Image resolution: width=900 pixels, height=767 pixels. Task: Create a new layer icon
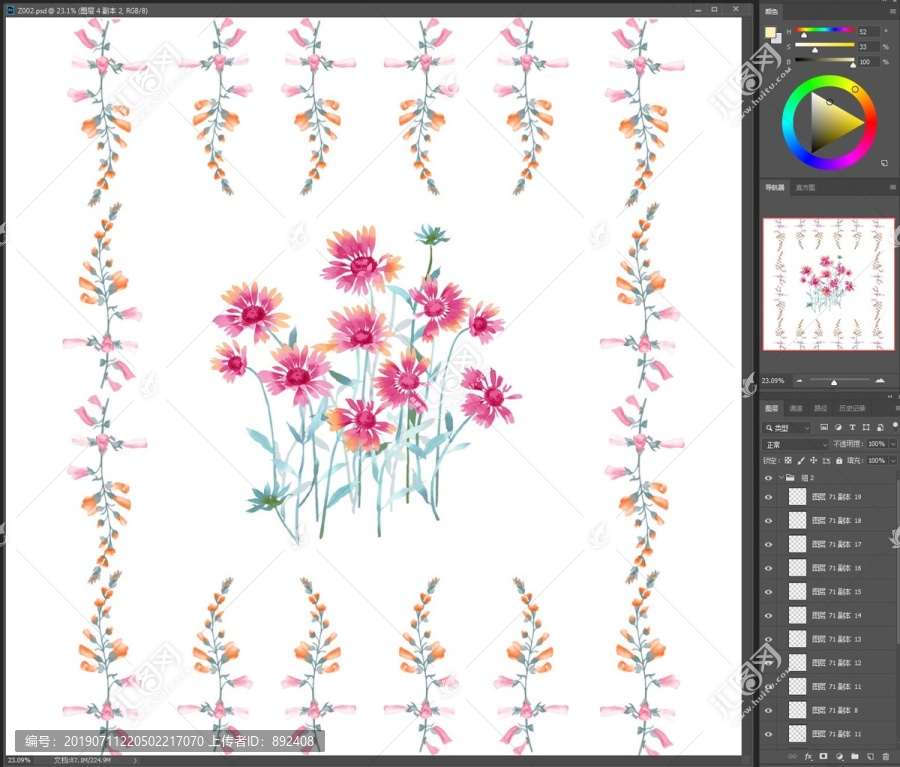click(x=870, y=757)
